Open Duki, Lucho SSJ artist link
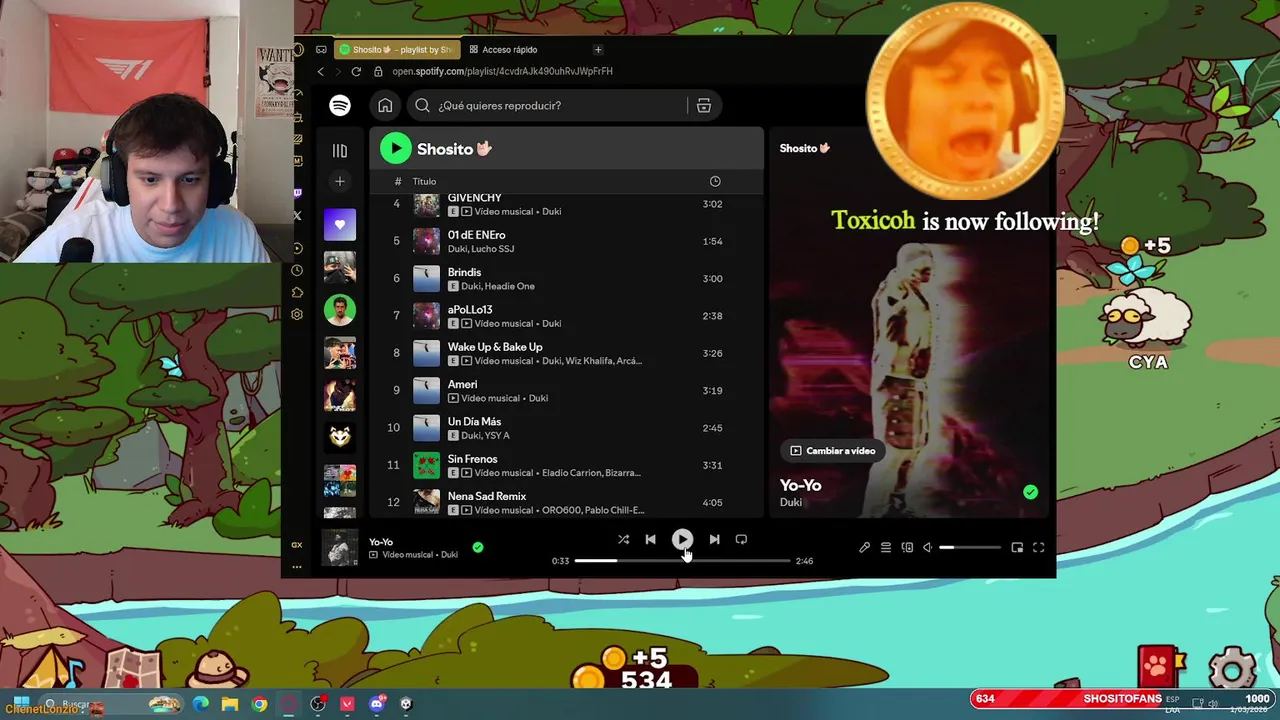1280x720 pixels. point(481,249)
